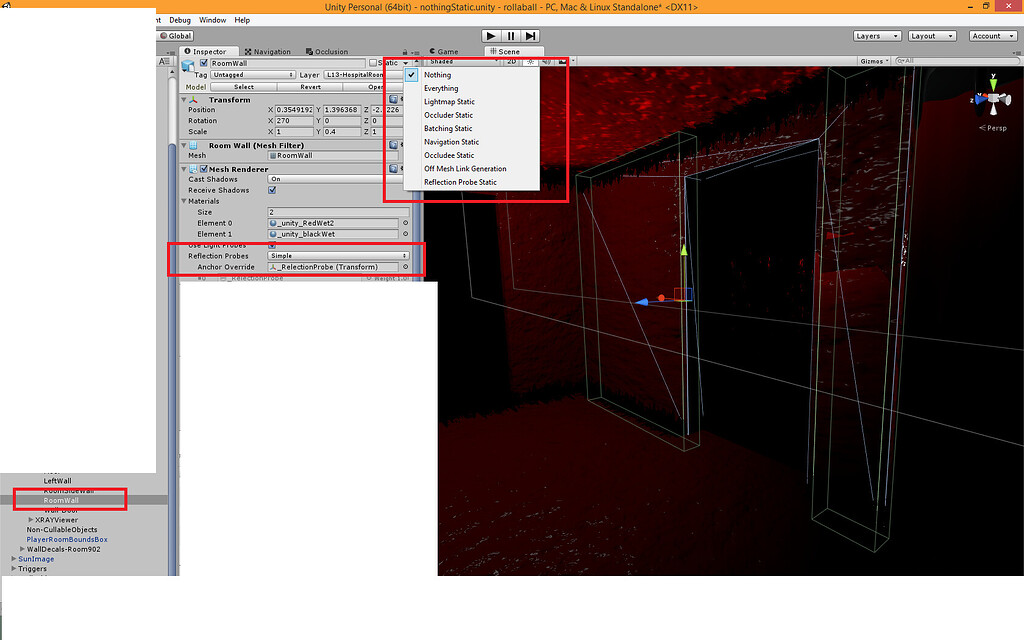1024x640 pixels.
Task: Click the prefab Select button
Action: (x=244, y=87)
